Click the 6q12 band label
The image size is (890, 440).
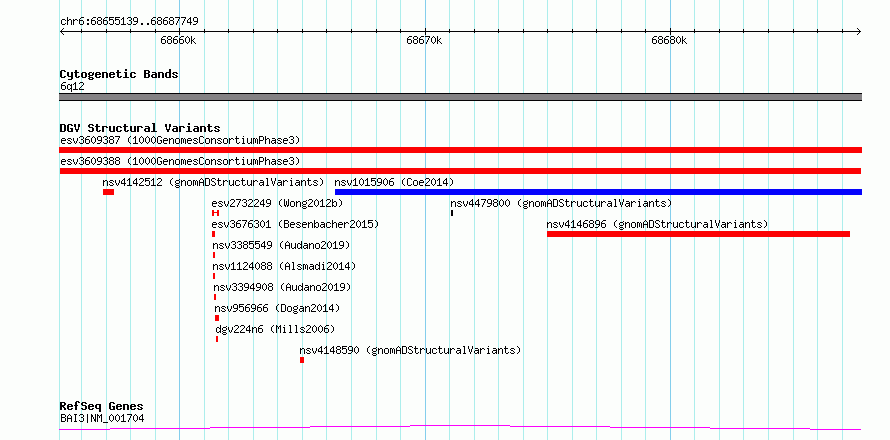[x=72, y=86]
